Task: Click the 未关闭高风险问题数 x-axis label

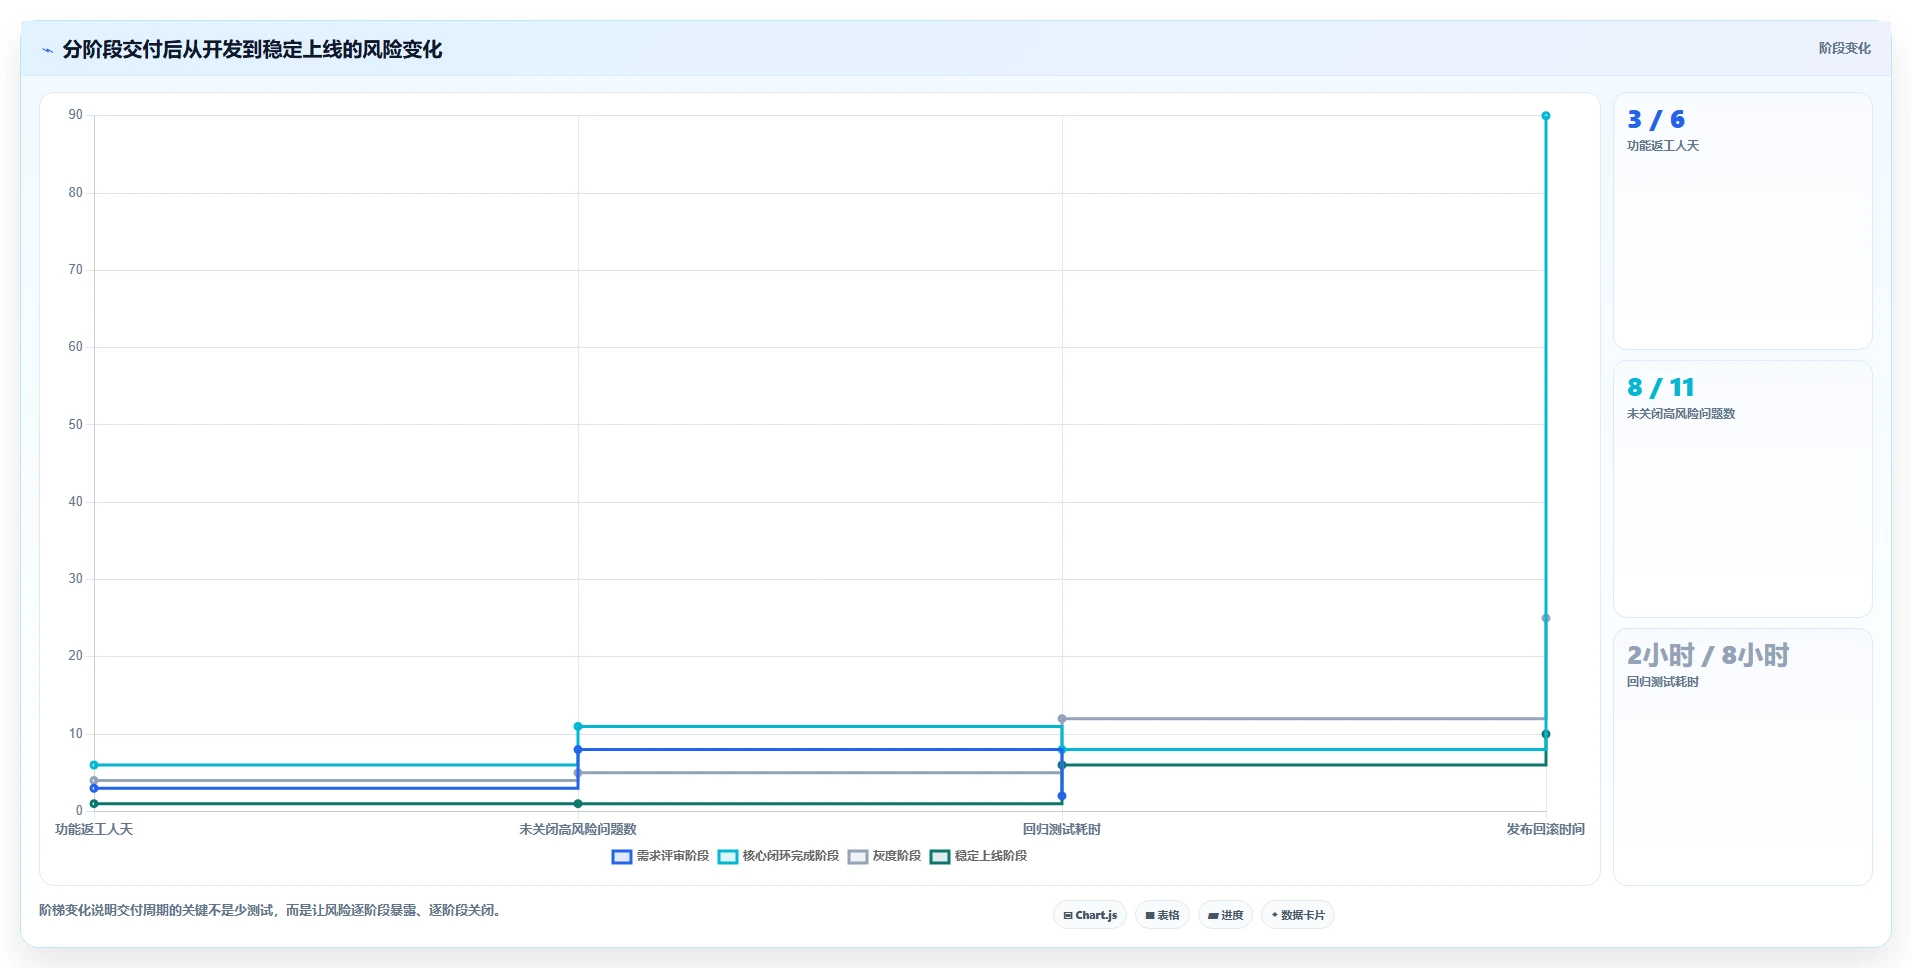Action: click(x=578, y=829)
